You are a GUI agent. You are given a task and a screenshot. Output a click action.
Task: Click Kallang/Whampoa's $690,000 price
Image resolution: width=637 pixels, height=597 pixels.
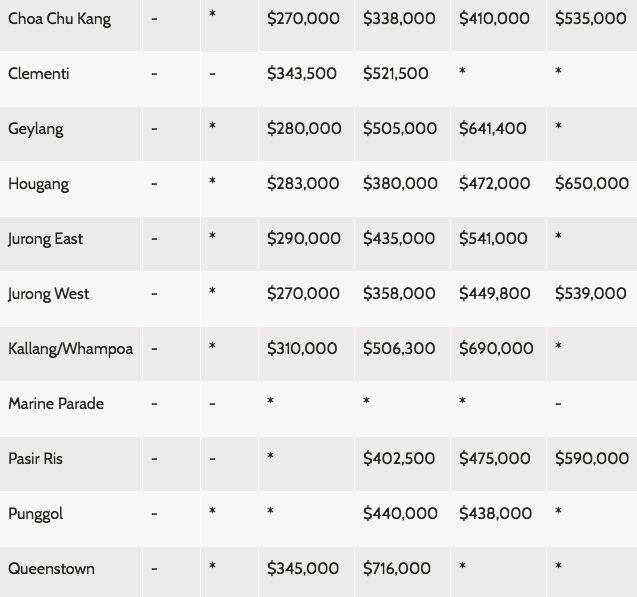pos(496,349)
